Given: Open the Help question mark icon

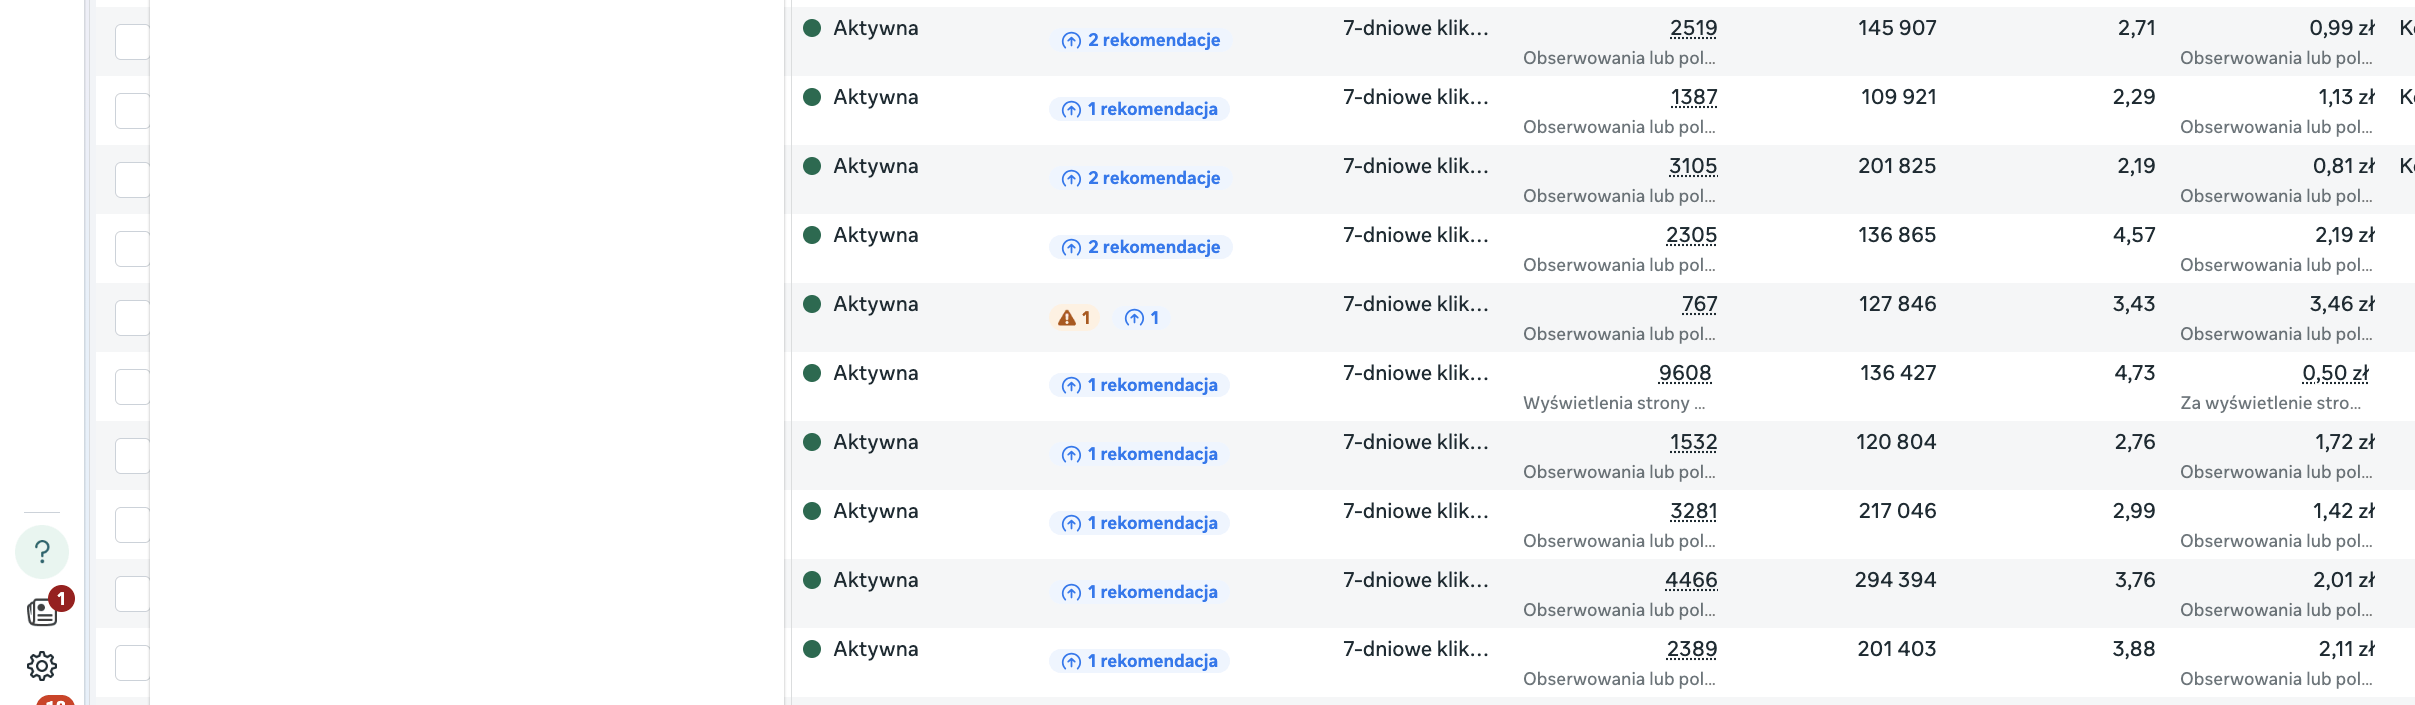Looking at the screenshot, I should [42, 552].
